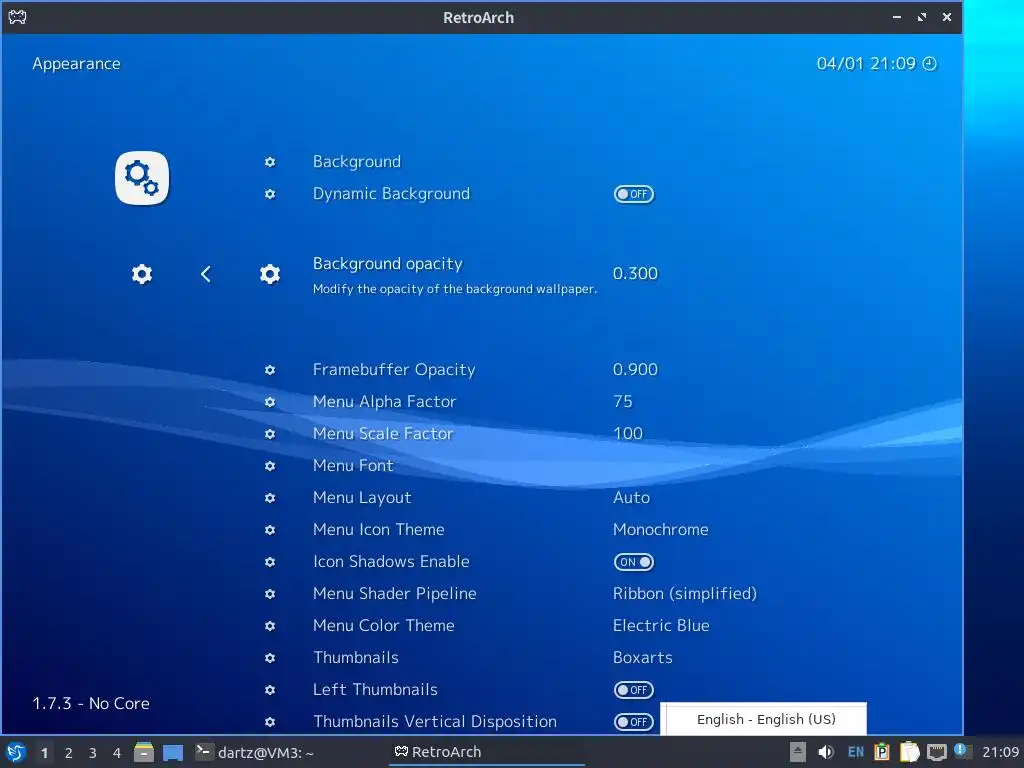Viewport: 1024px width, 768px height.
Task: Click the clock icon next to date
Action: point(929,63)
